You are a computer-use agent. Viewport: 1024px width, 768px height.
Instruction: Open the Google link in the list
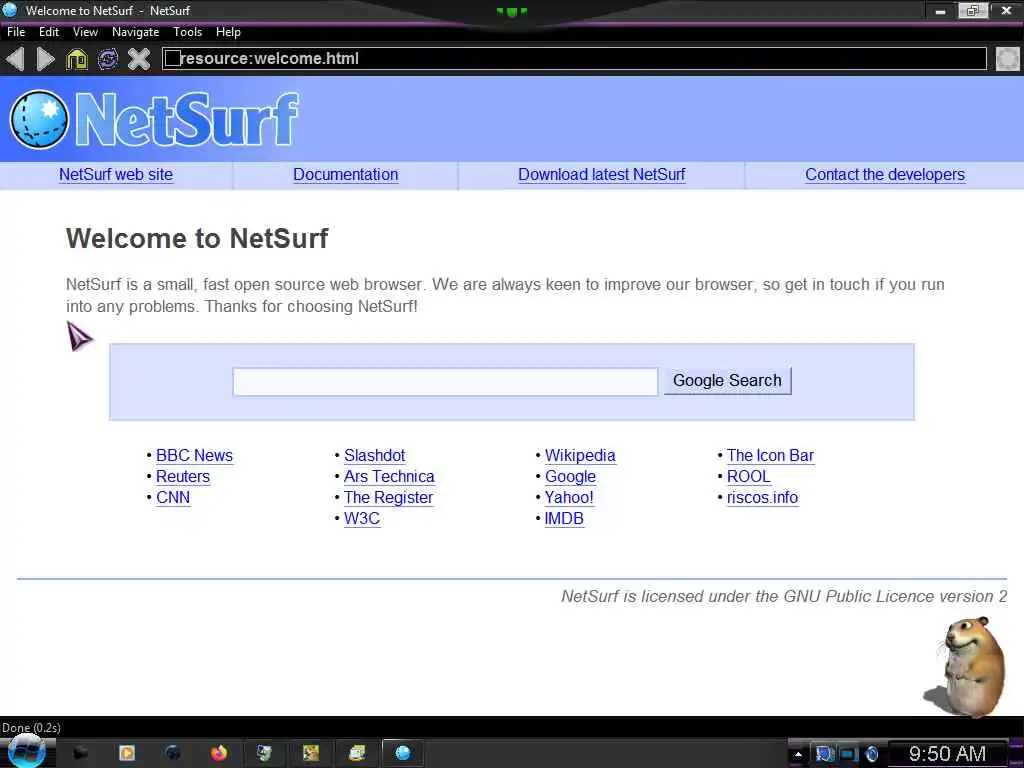tap(570, 477)
